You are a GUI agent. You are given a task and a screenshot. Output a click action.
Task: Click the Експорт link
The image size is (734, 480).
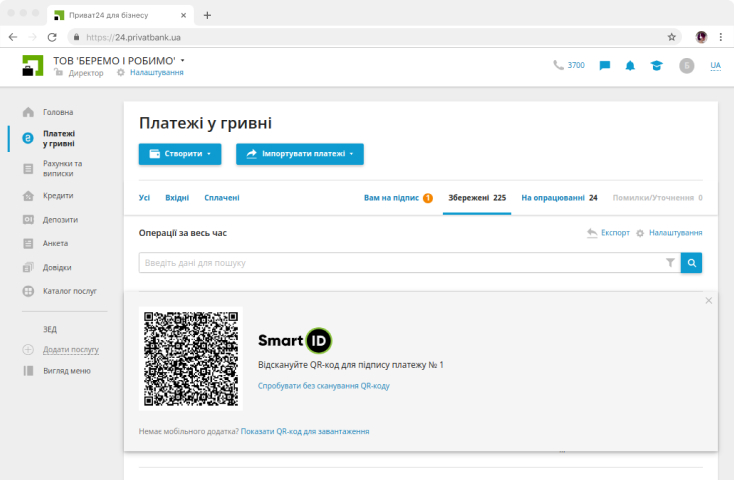pyautogui.click(x=608, y=233)
